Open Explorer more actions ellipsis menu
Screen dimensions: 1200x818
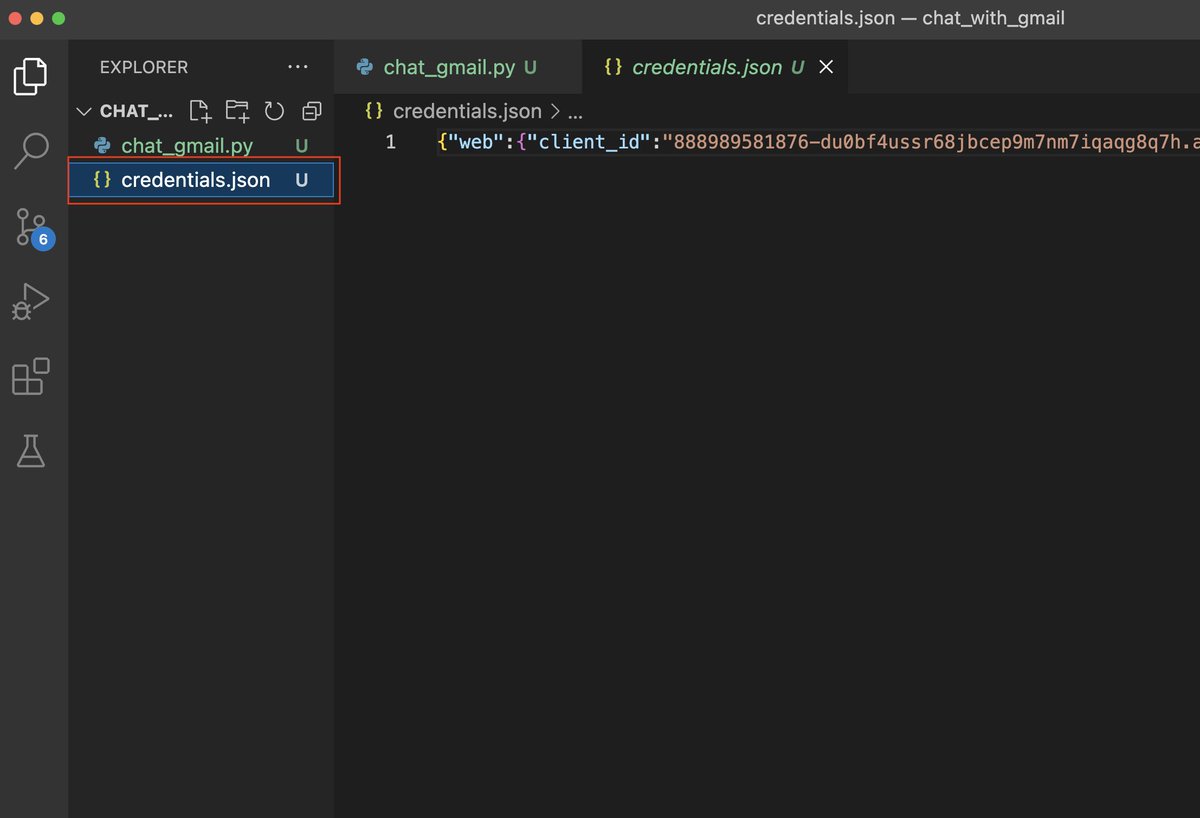click(x=298, y=67)
